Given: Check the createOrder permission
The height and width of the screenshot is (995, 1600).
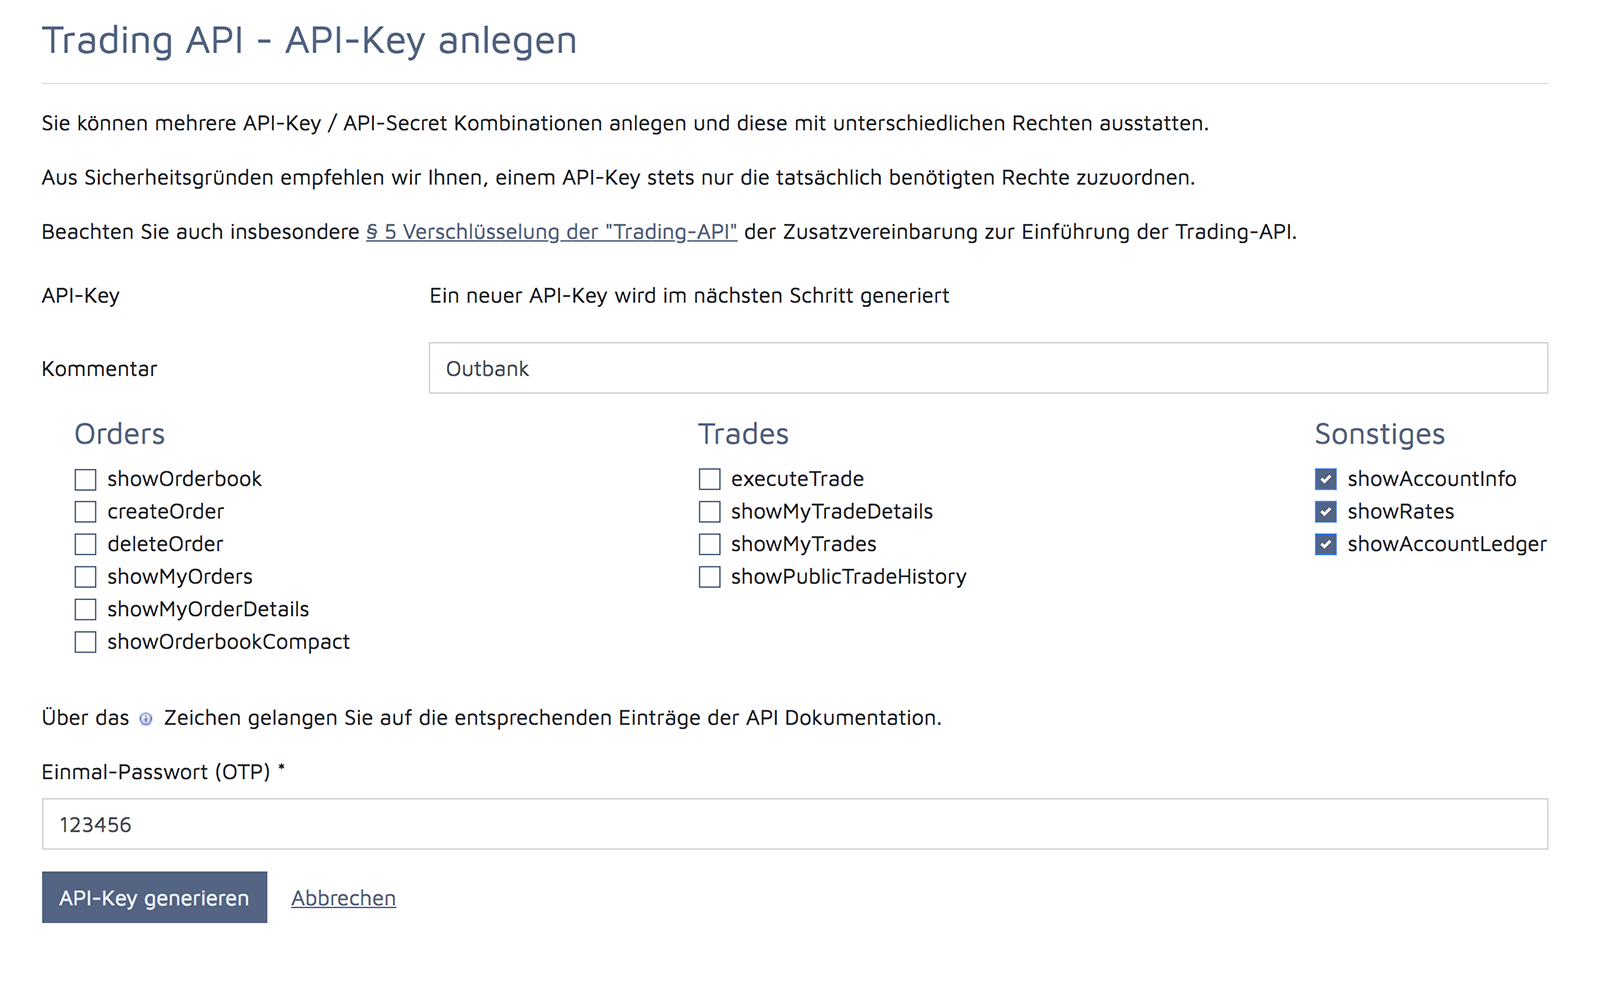Looking at the screenshot, I should pos(86,512).
